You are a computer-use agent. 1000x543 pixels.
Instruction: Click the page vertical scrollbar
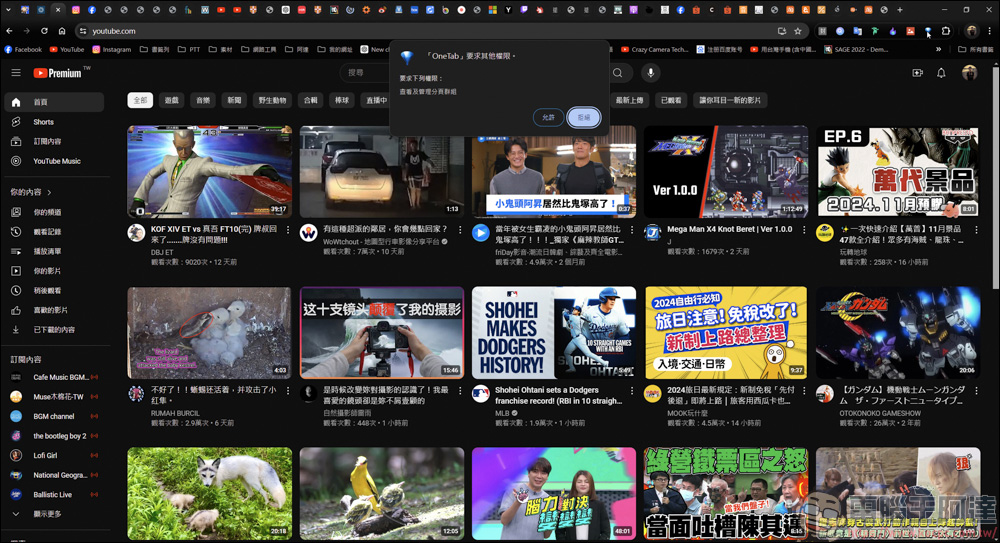click(996, 179)
